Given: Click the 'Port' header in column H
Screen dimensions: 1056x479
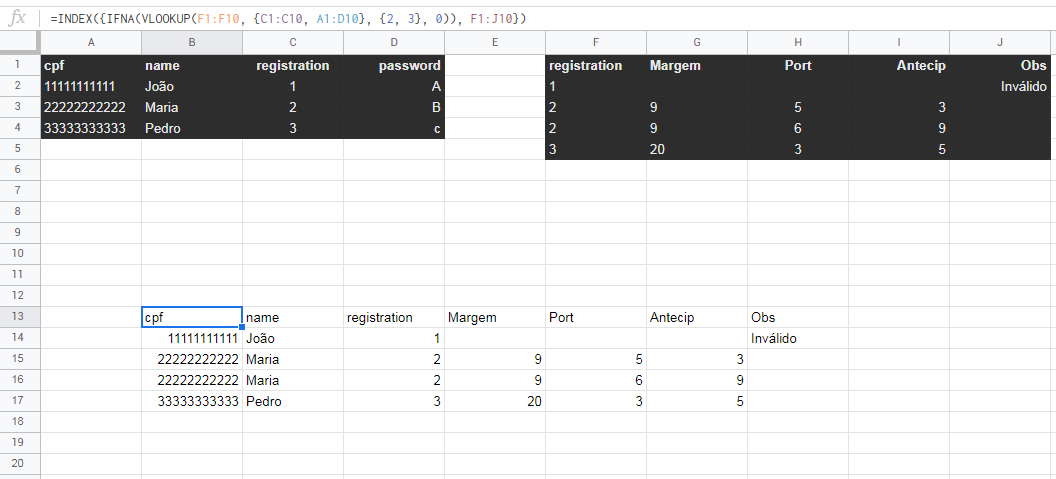Looking at the screenshot, I should (798, 65).
